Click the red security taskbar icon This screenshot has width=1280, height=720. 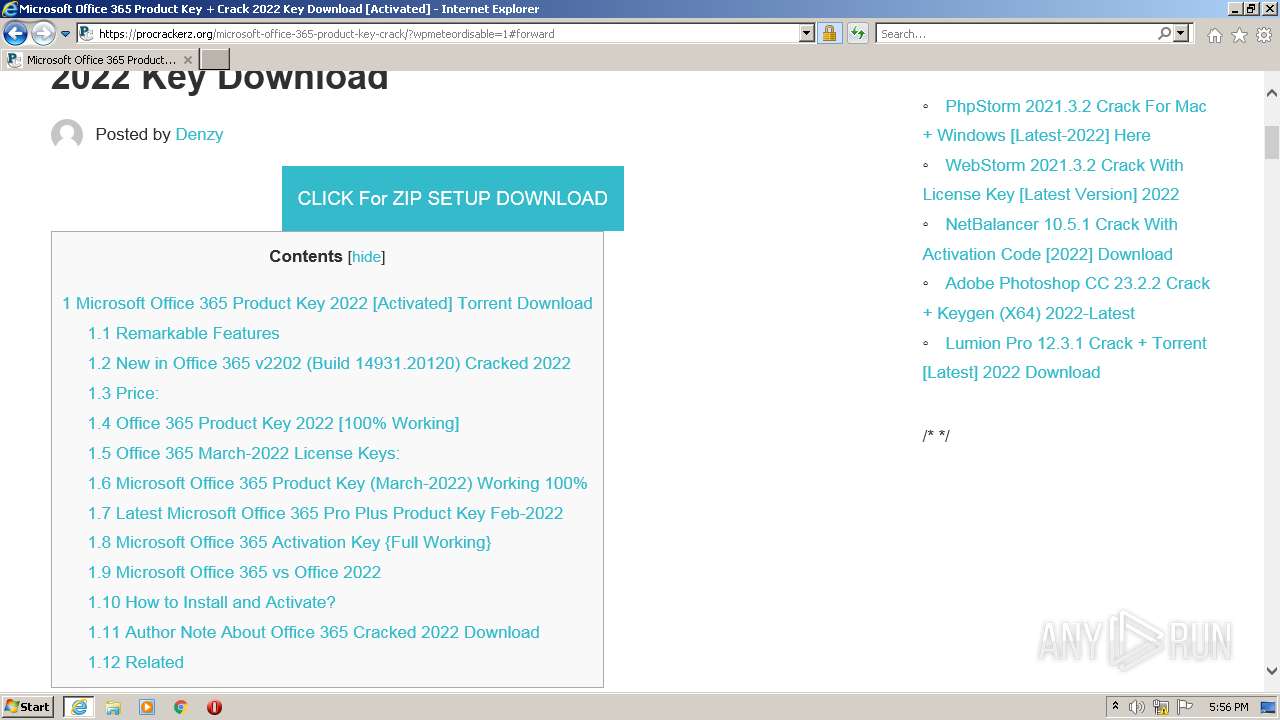[214, 707]
